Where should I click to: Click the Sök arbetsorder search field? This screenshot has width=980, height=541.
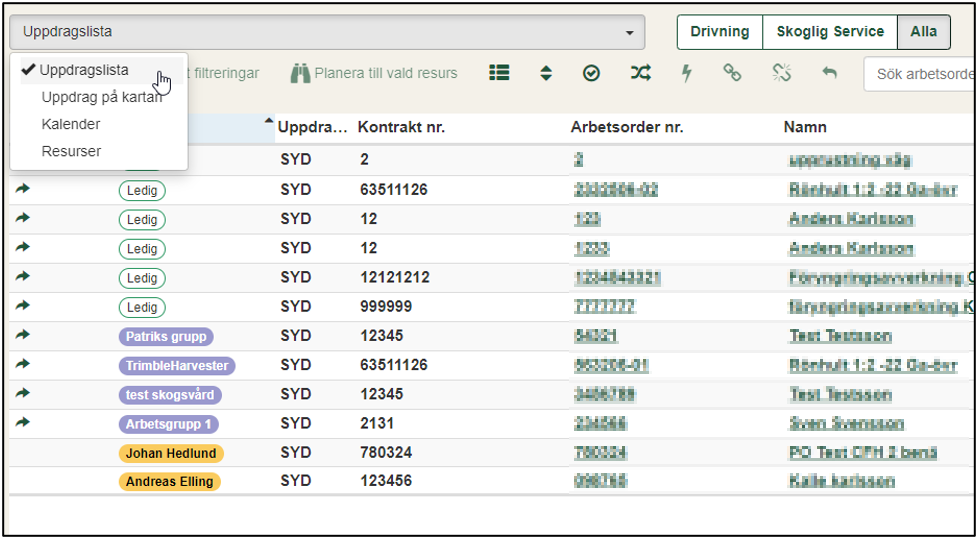(920, 74)
